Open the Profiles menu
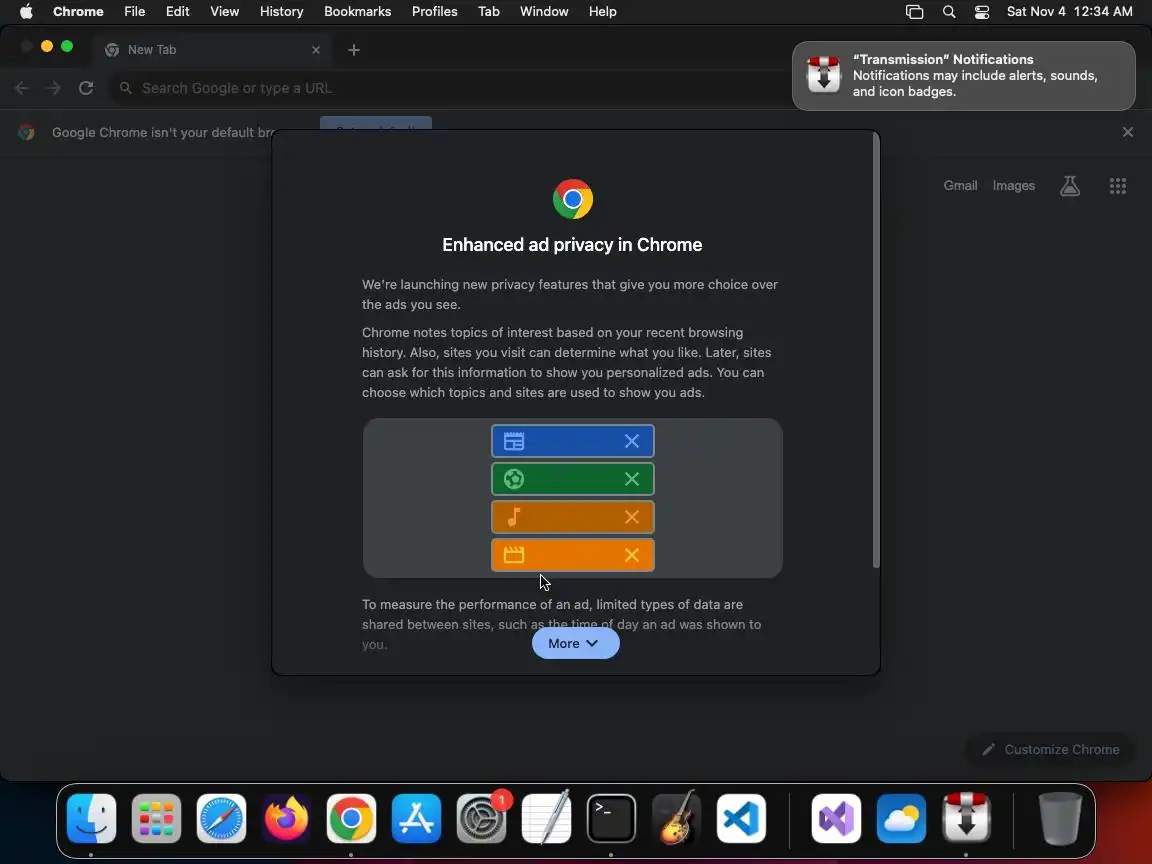 434,11
